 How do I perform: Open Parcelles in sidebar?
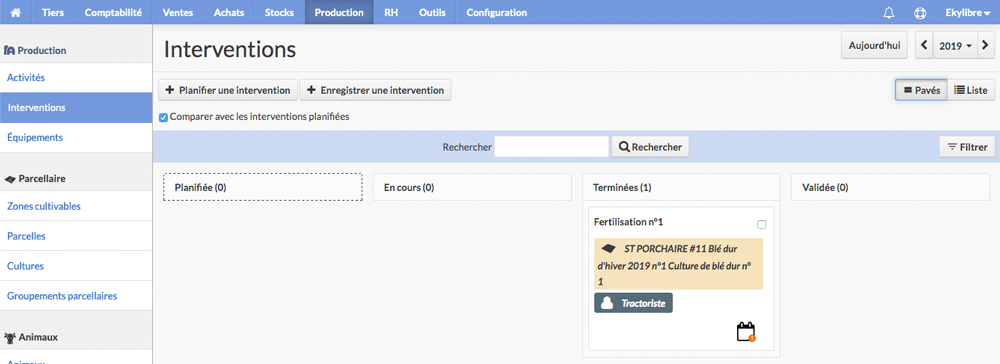click(x=76, y=236)
